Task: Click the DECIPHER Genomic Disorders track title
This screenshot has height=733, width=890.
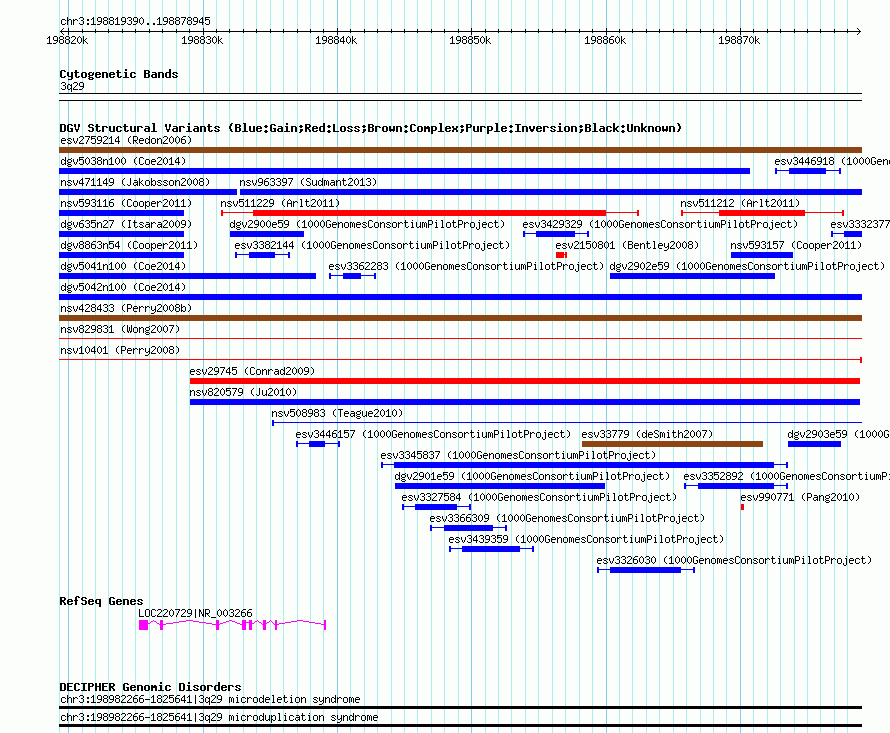Action: click(150, 686)
